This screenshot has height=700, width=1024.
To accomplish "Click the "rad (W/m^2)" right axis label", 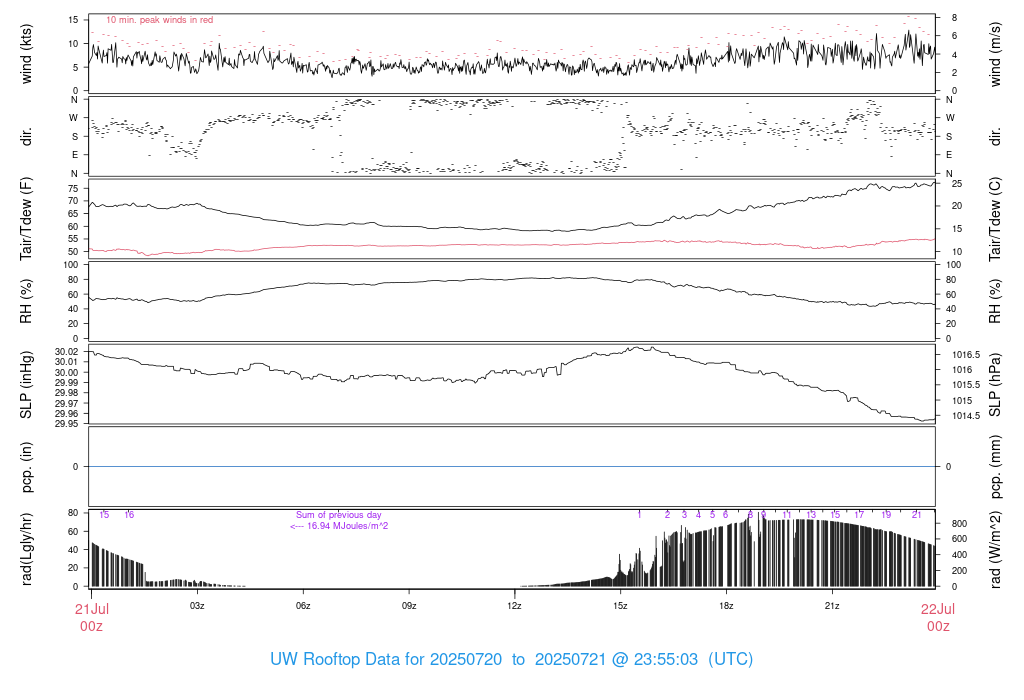I will 997,549.
